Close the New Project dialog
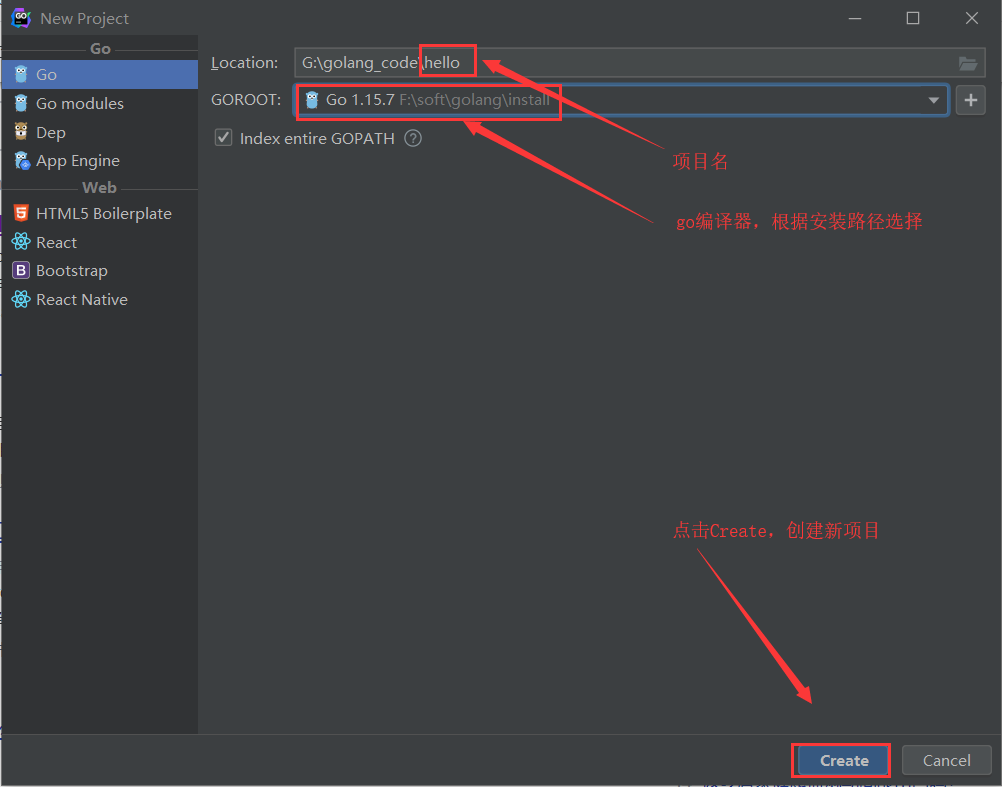Screen dimensions: 1002x787 coord(972,19)
